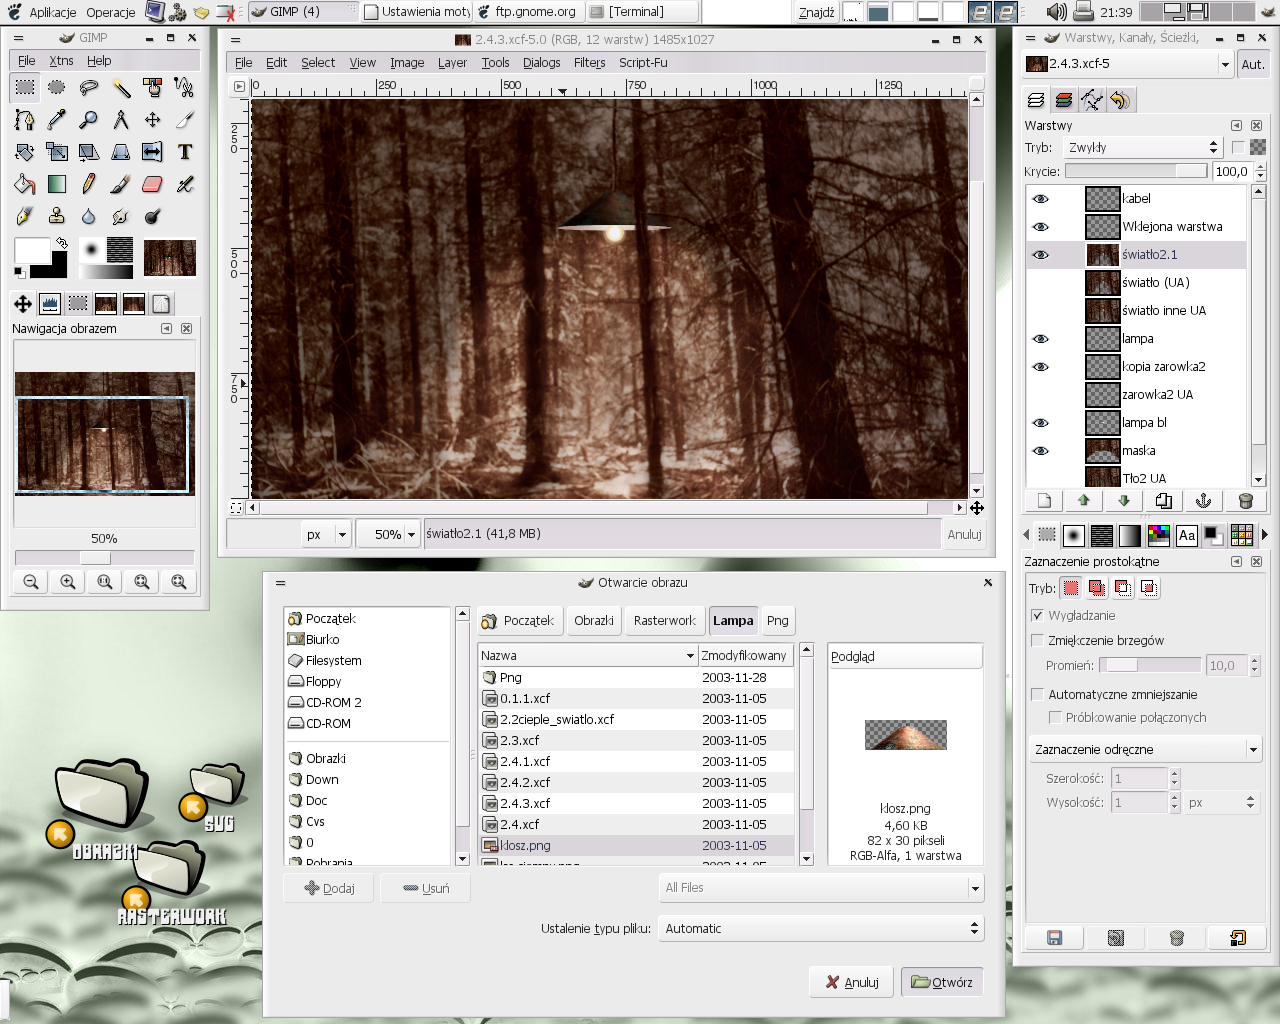The image size is (1280, 1024).
Task: Select the Text tool in toolbox
Action: click(185, 152)
